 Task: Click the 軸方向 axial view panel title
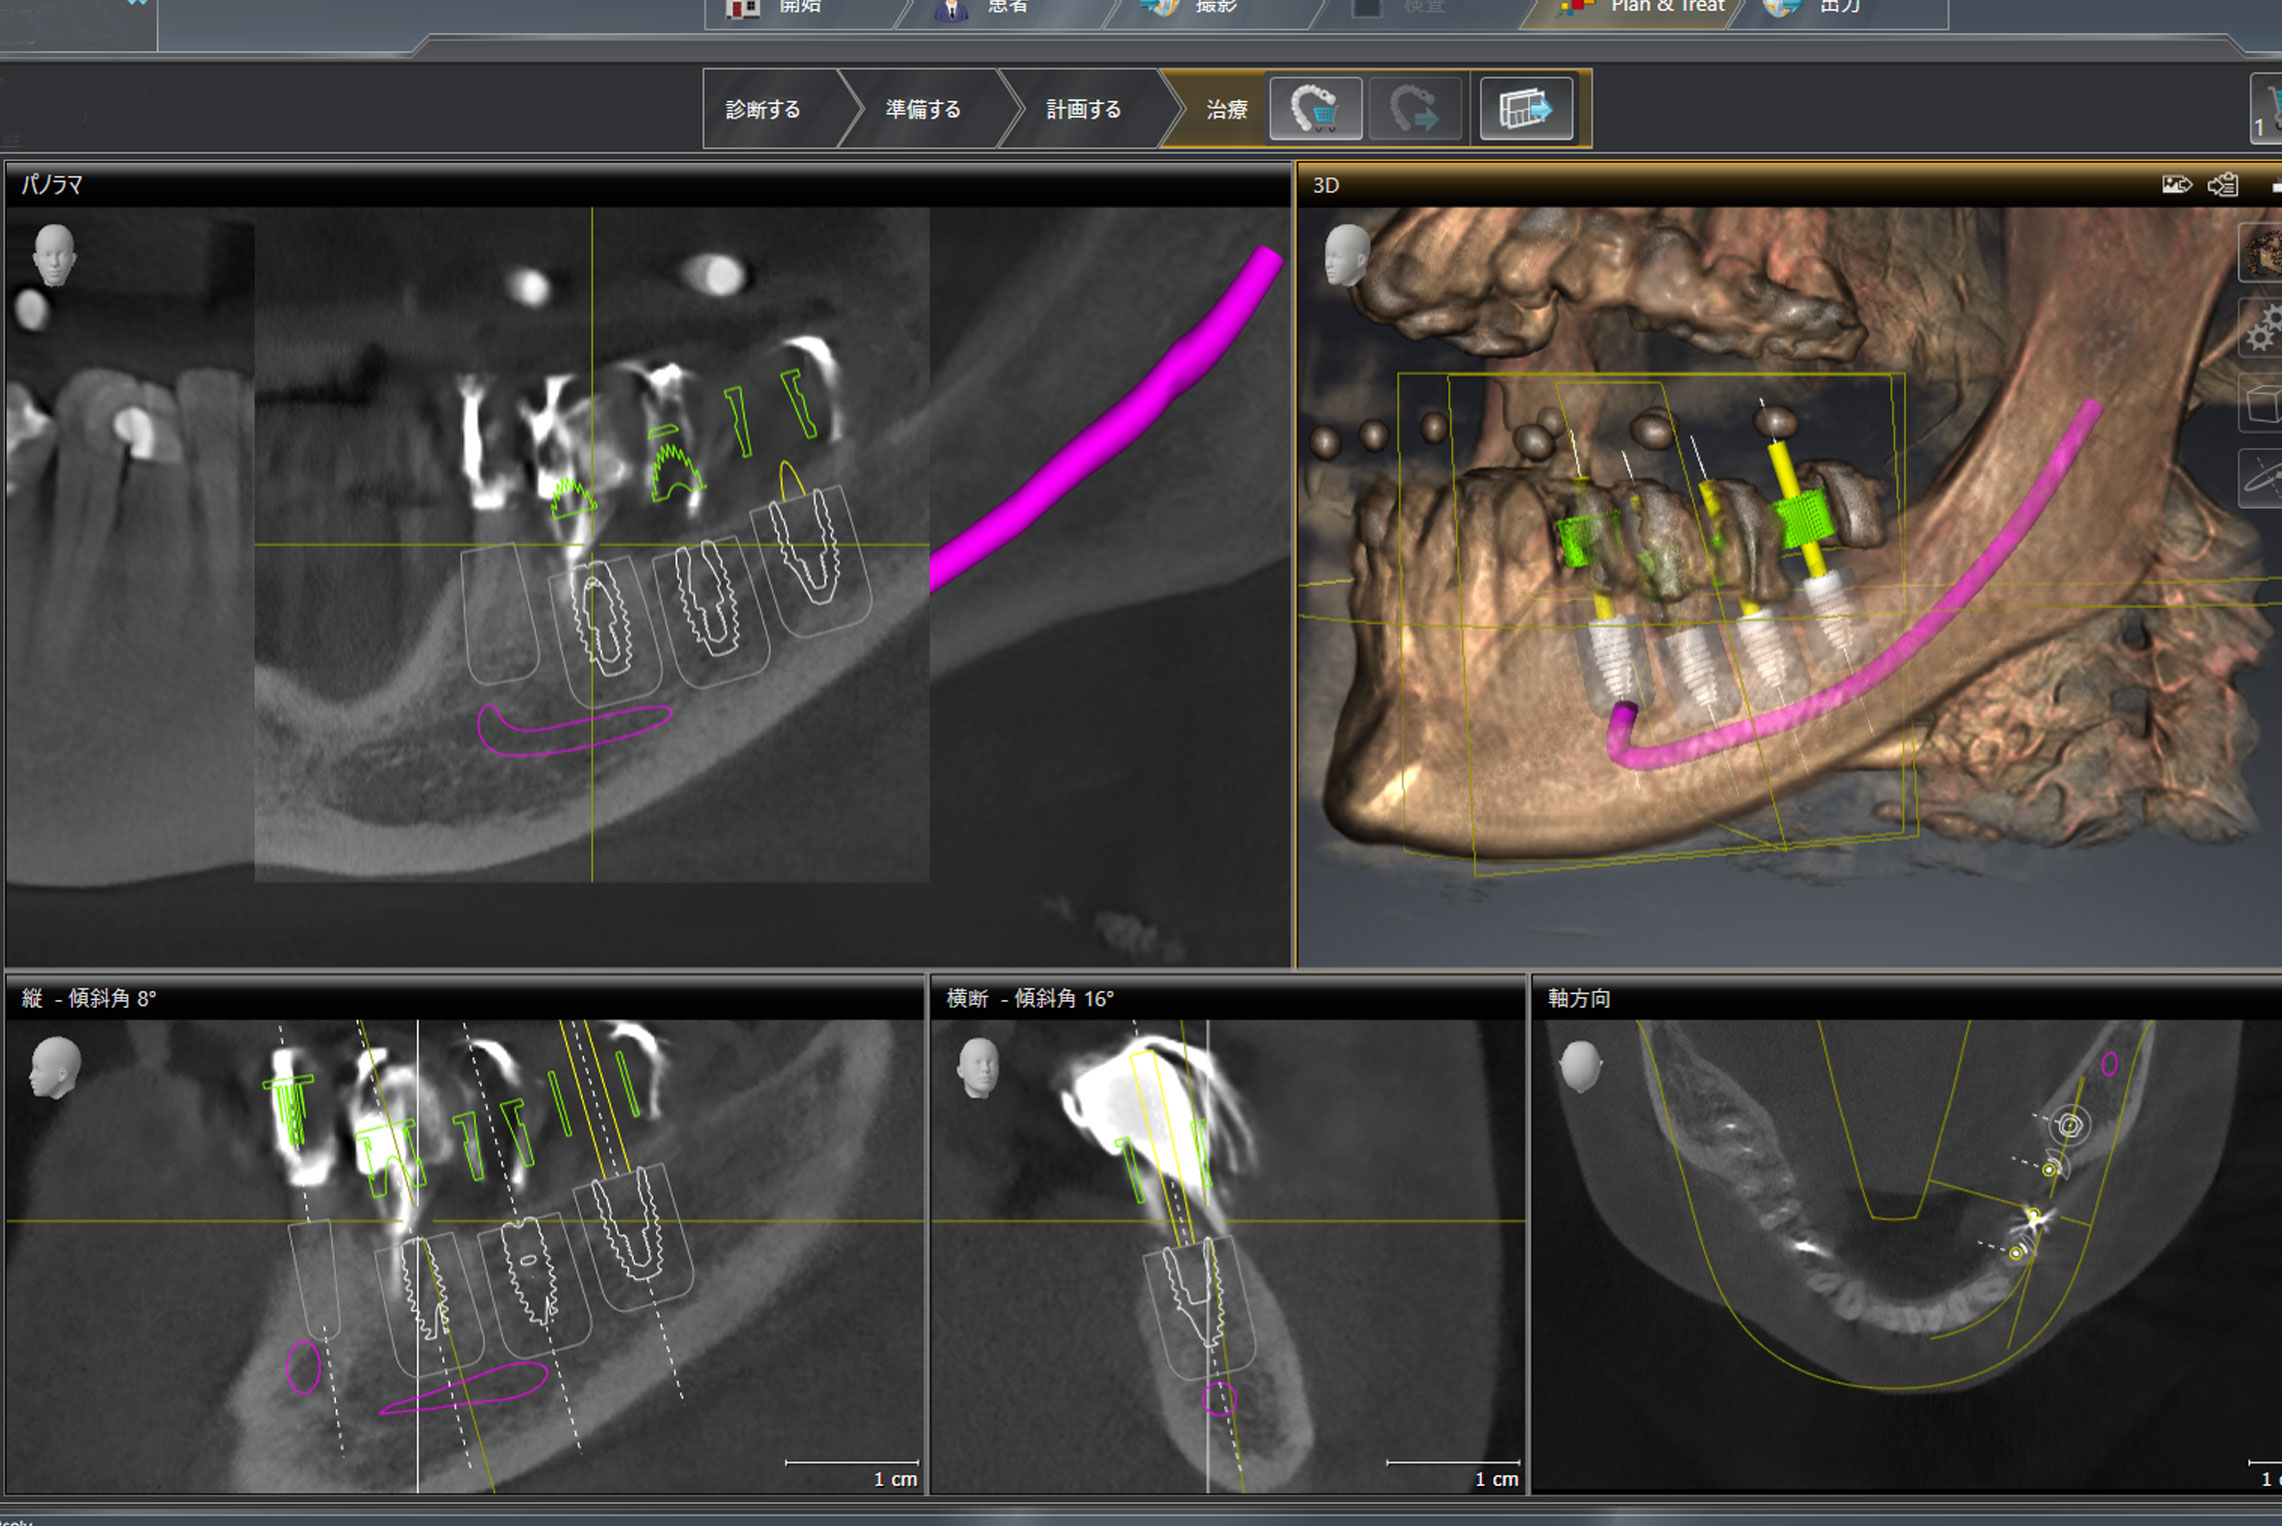[1579, 998]
